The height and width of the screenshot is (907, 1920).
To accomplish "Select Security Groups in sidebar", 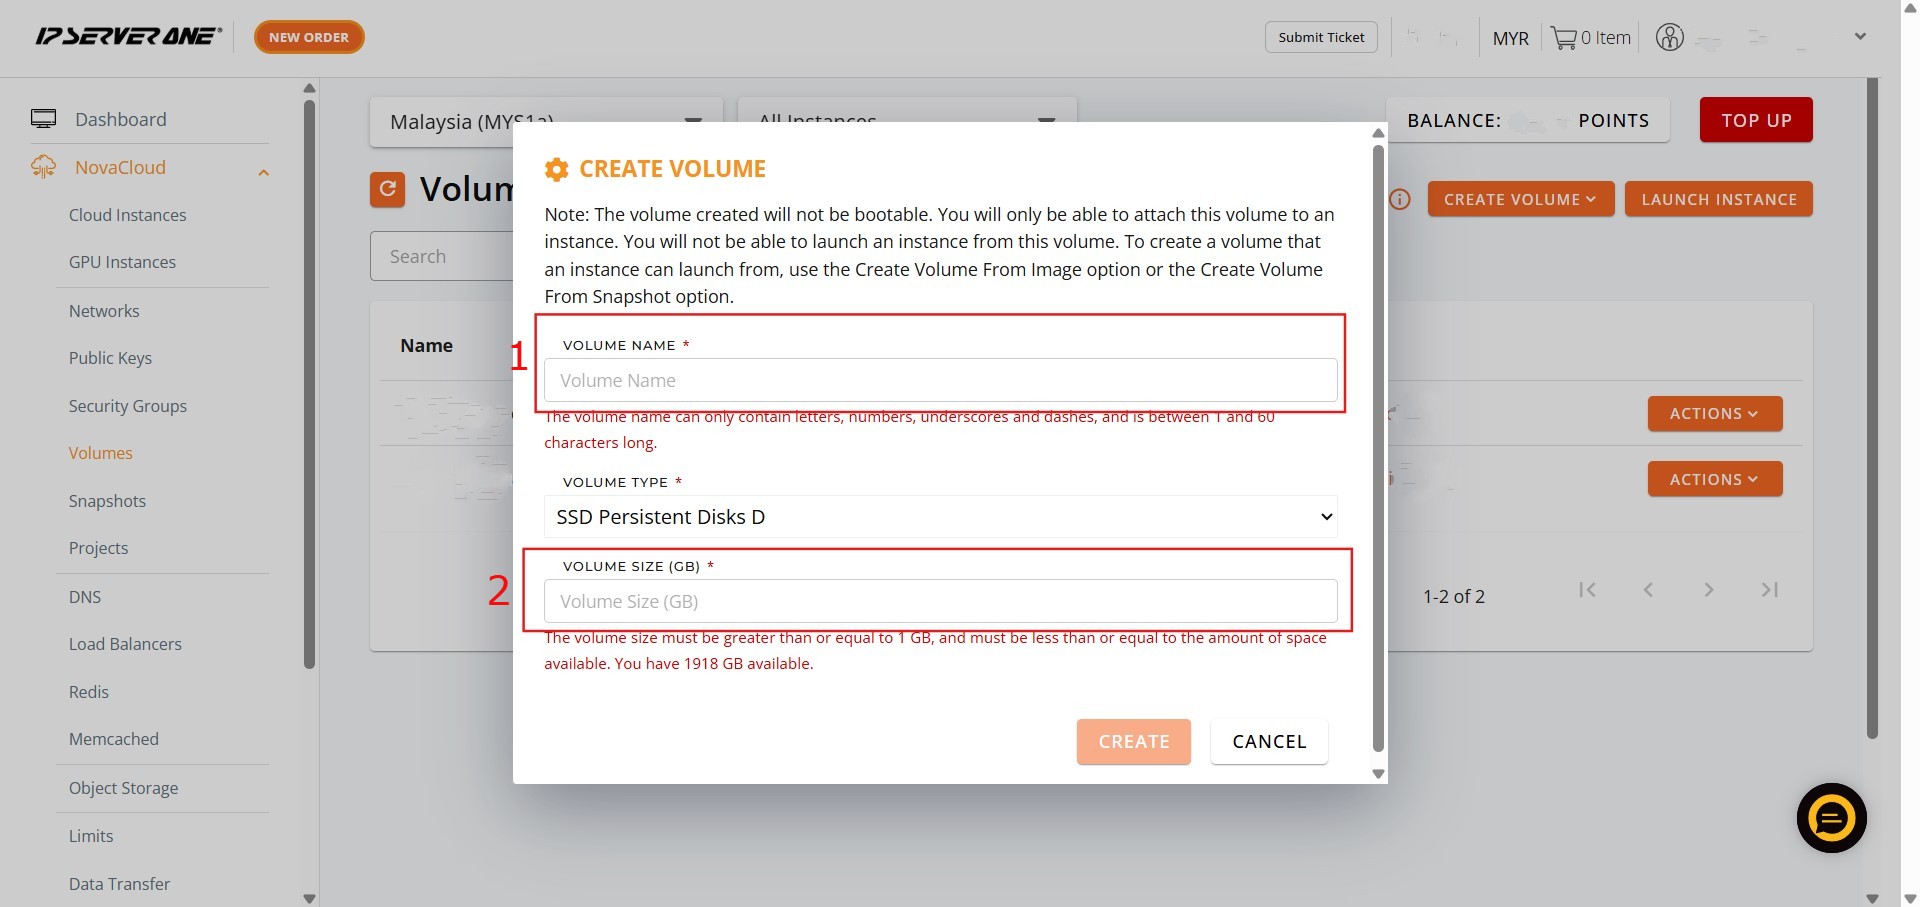I will (x=127, y=406).
